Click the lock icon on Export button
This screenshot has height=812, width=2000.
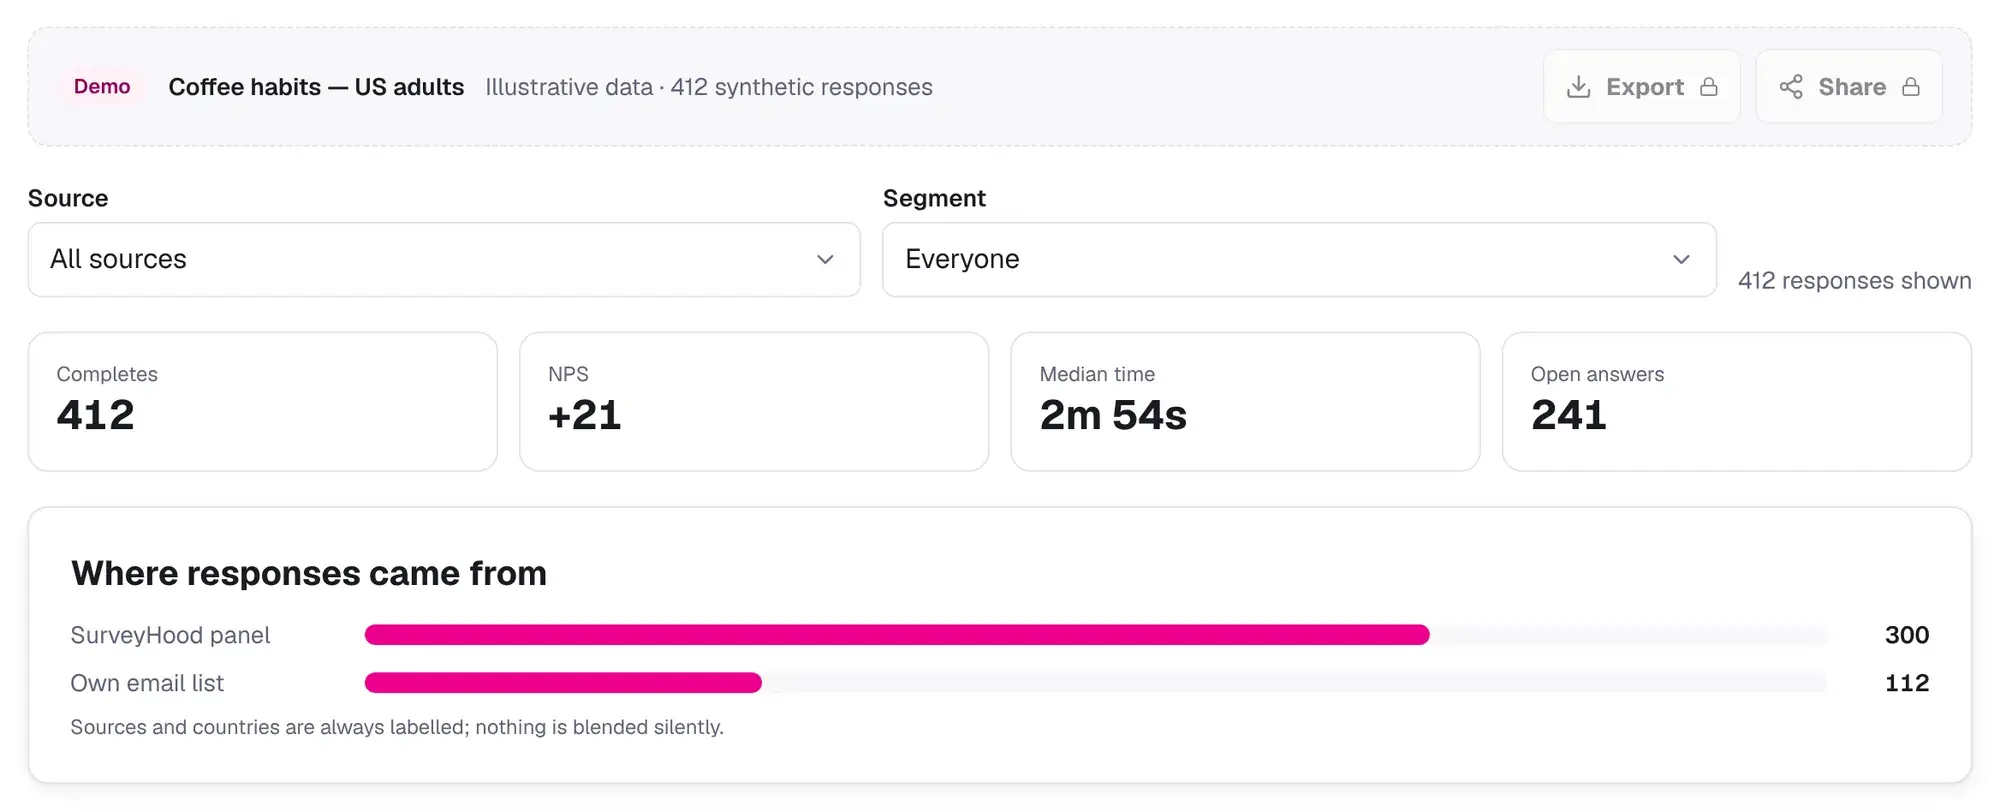click(x=1709, y=87)
